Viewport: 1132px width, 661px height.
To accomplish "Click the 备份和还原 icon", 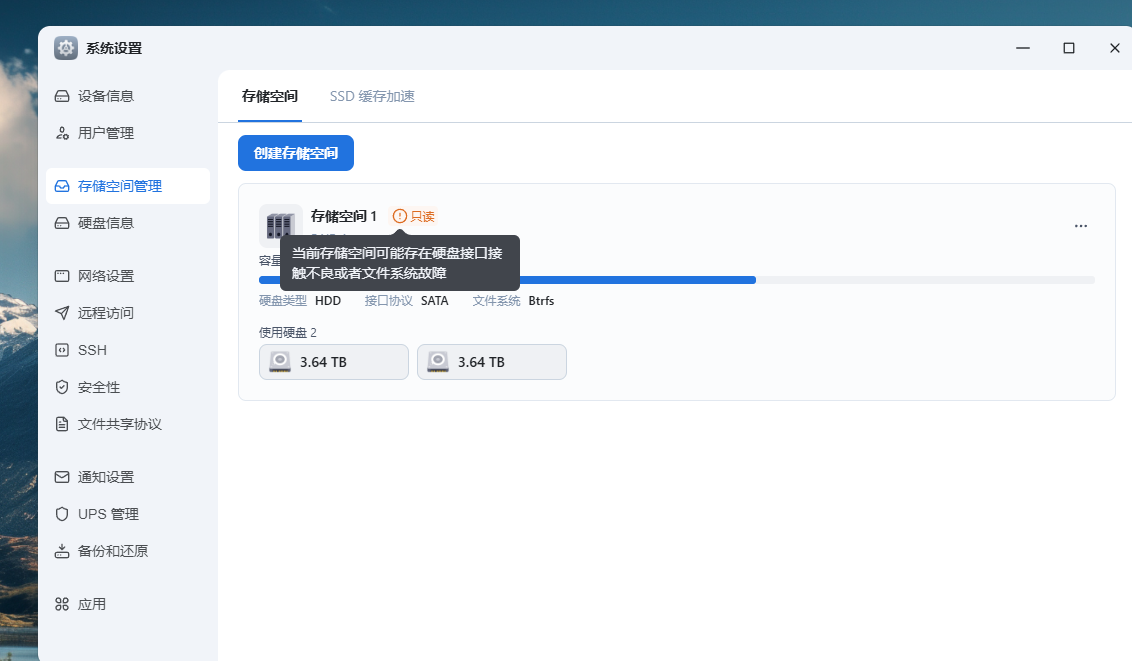I will 62,551.
